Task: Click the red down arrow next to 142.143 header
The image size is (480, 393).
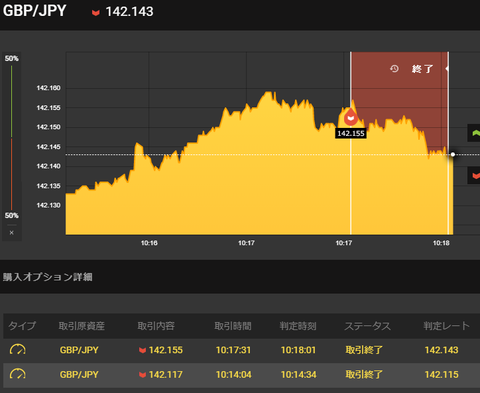Action: [x=96, y=13]
